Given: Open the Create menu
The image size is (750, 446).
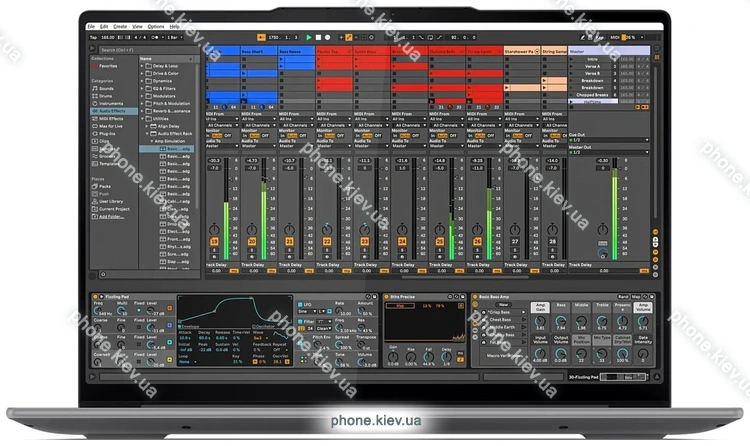Looking at the screenshot, I should [x=119, y=26].
